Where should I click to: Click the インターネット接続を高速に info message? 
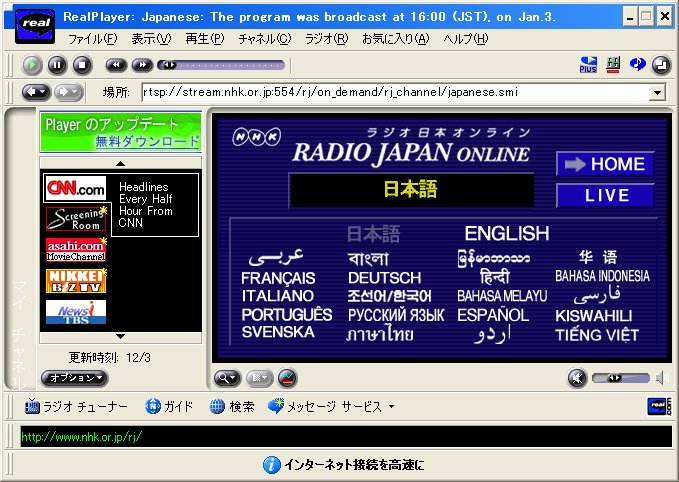click(x=343, y=465)
